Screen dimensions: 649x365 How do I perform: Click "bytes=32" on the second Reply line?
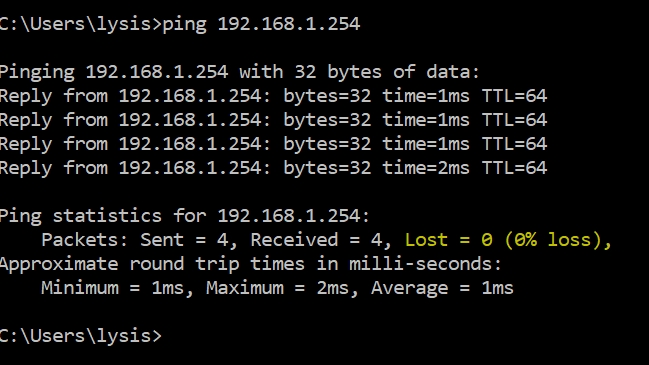coord(327,121)
